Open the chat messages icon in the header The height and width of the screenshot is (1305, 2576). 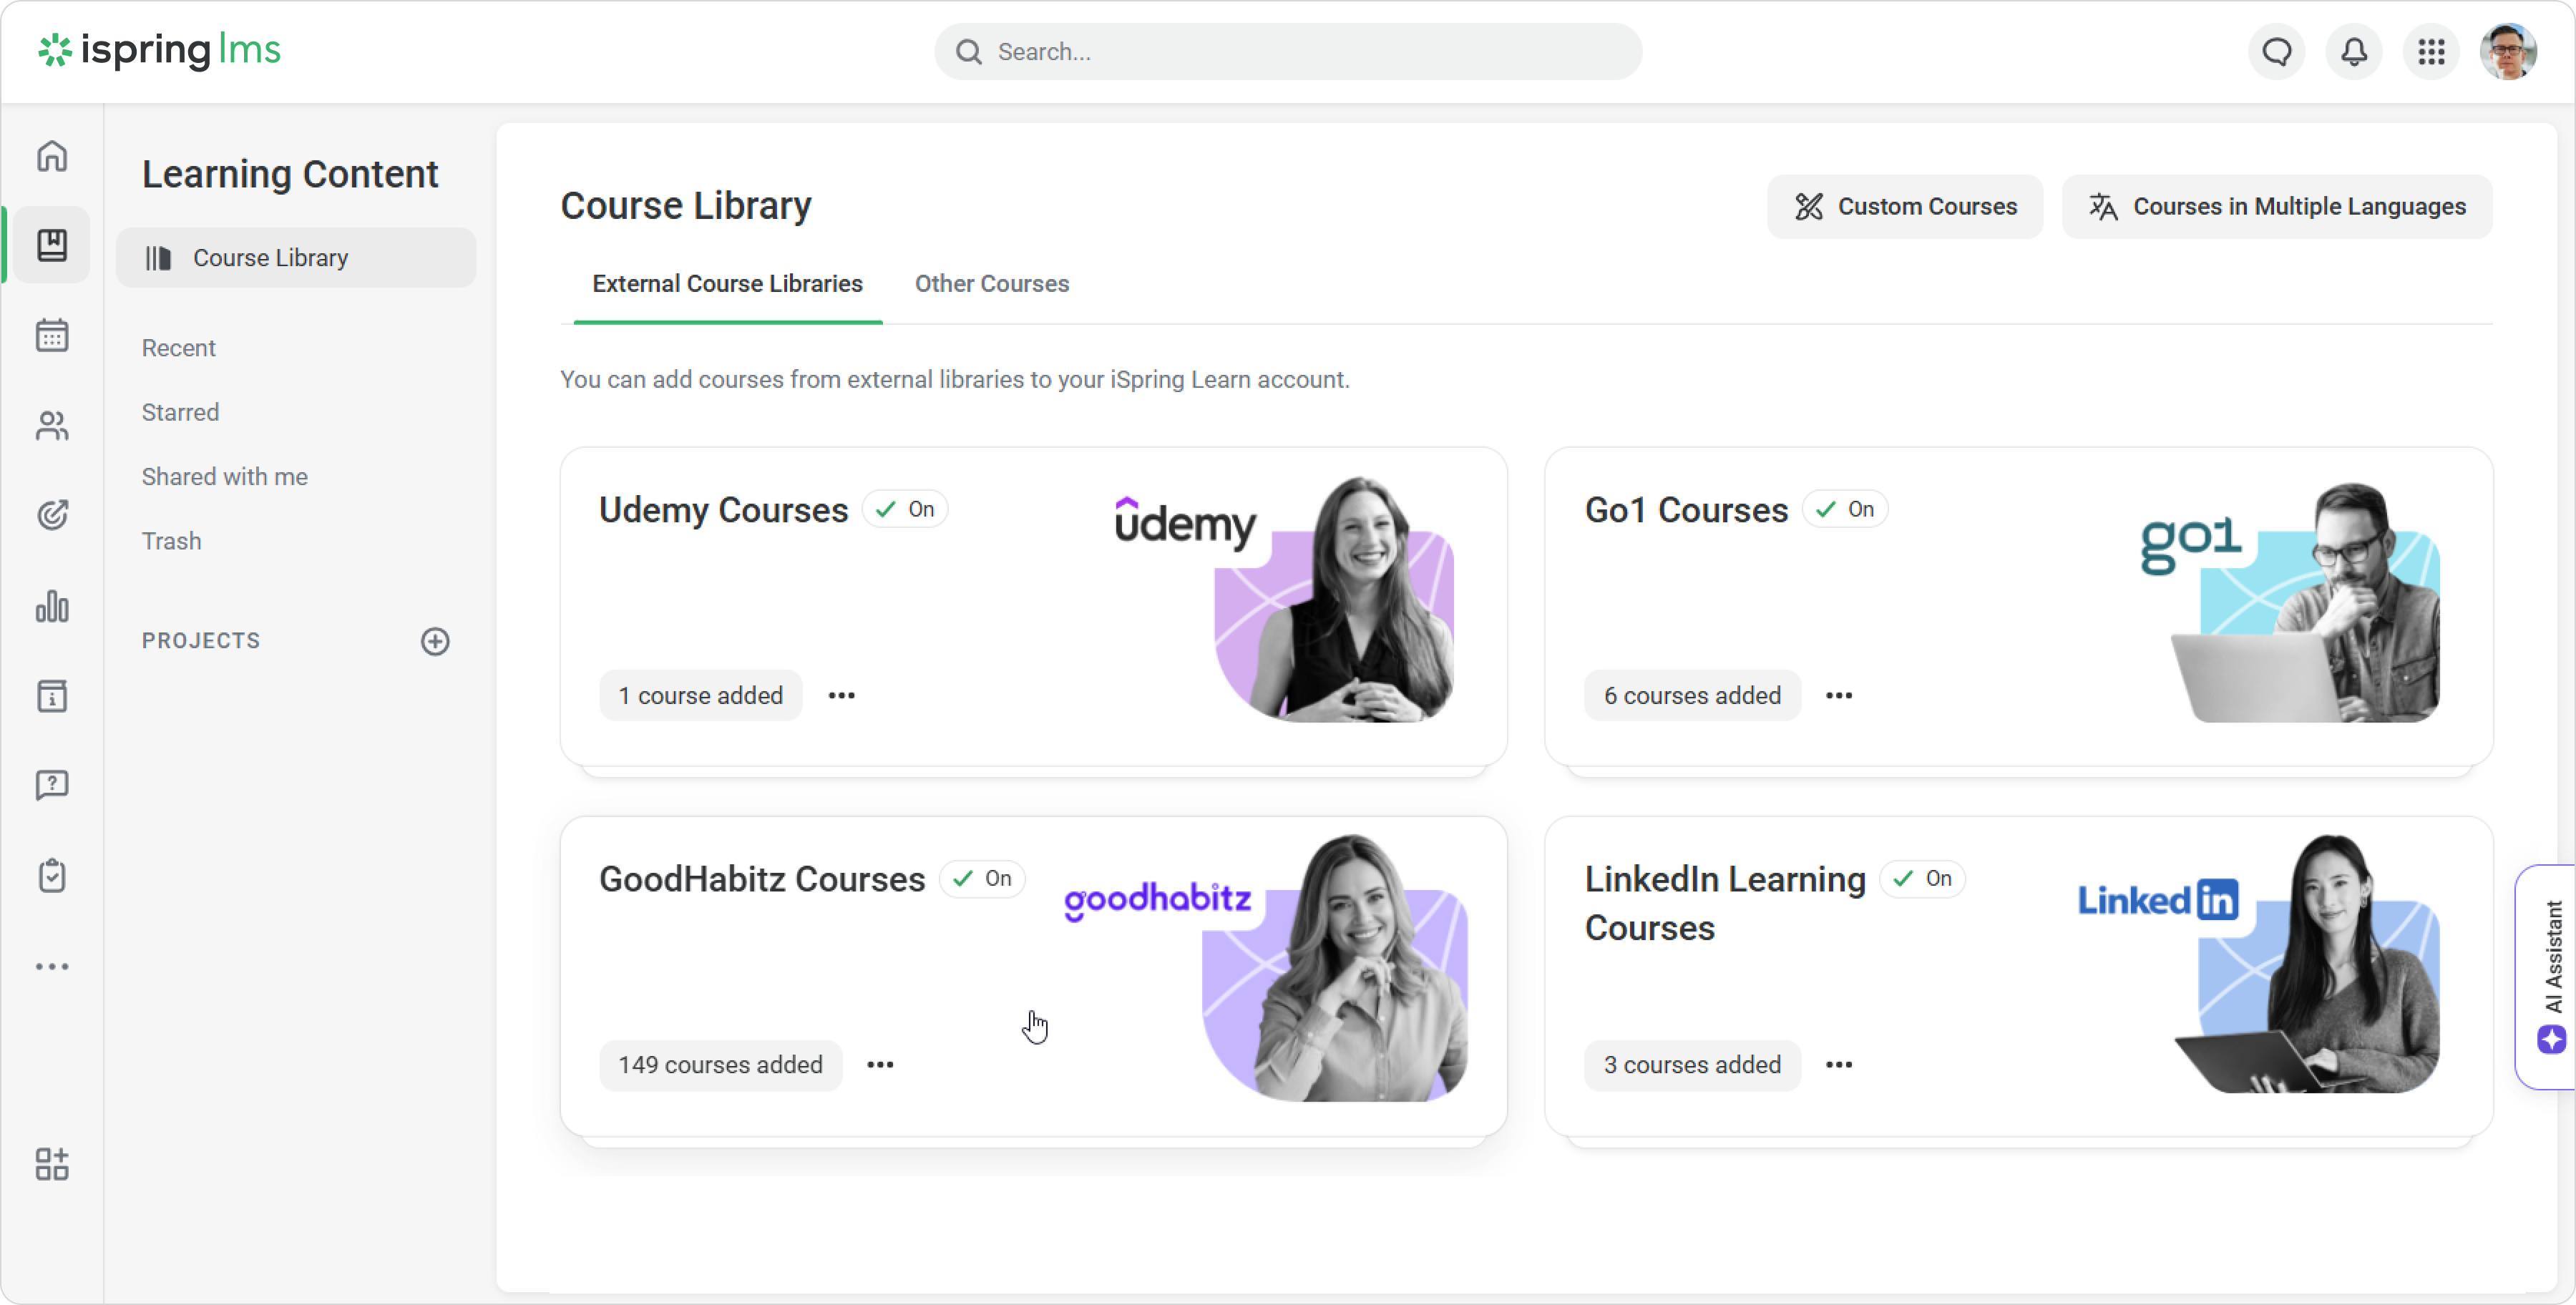[x=2277, y=52]
